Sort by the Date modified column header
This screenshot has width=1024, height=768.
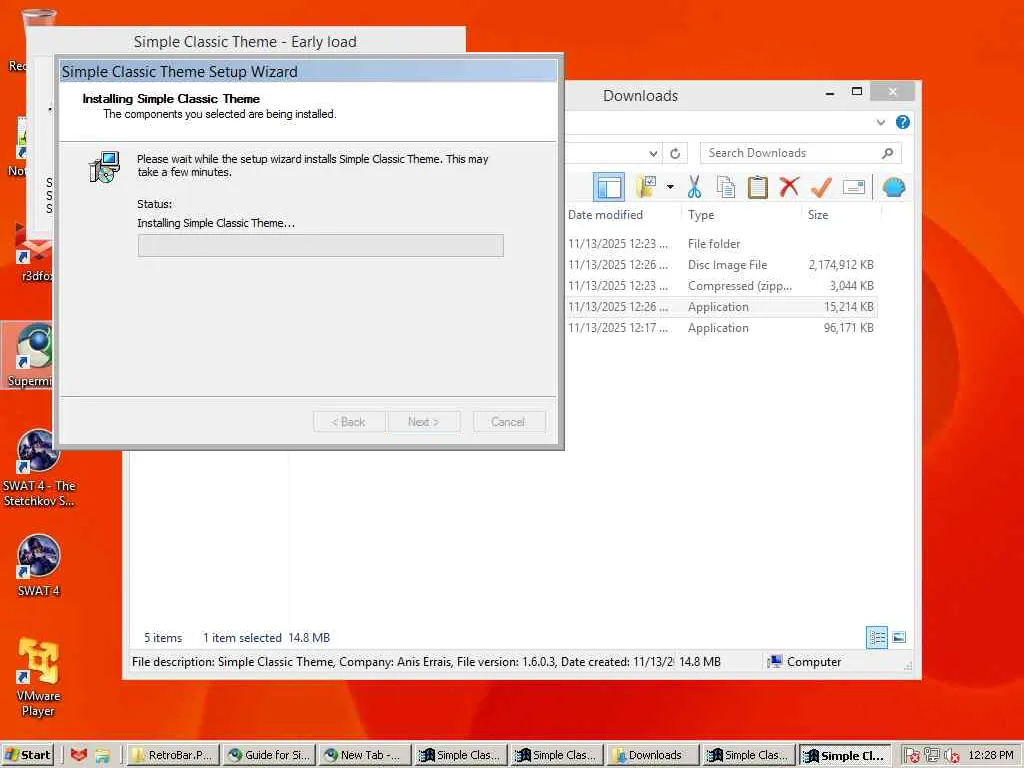pos(605,215)
